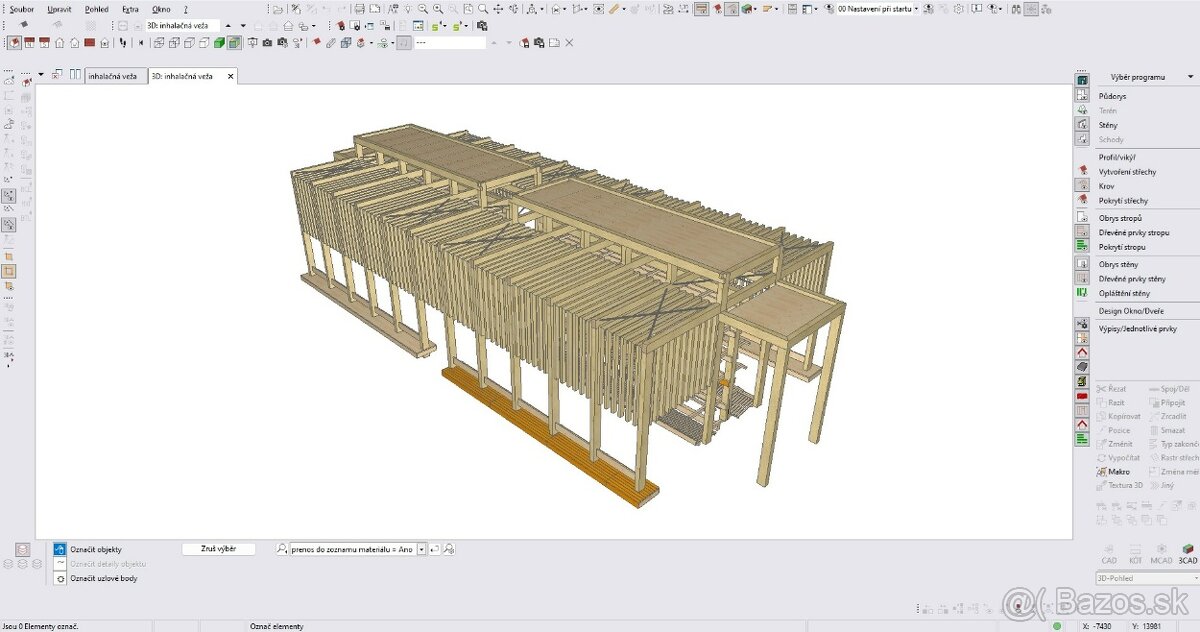The width and height of the screenshot is (1200, 632).
Task: Toggle Označit uzlové body mode
Action: pyautogui.click(x=60, y=578)
